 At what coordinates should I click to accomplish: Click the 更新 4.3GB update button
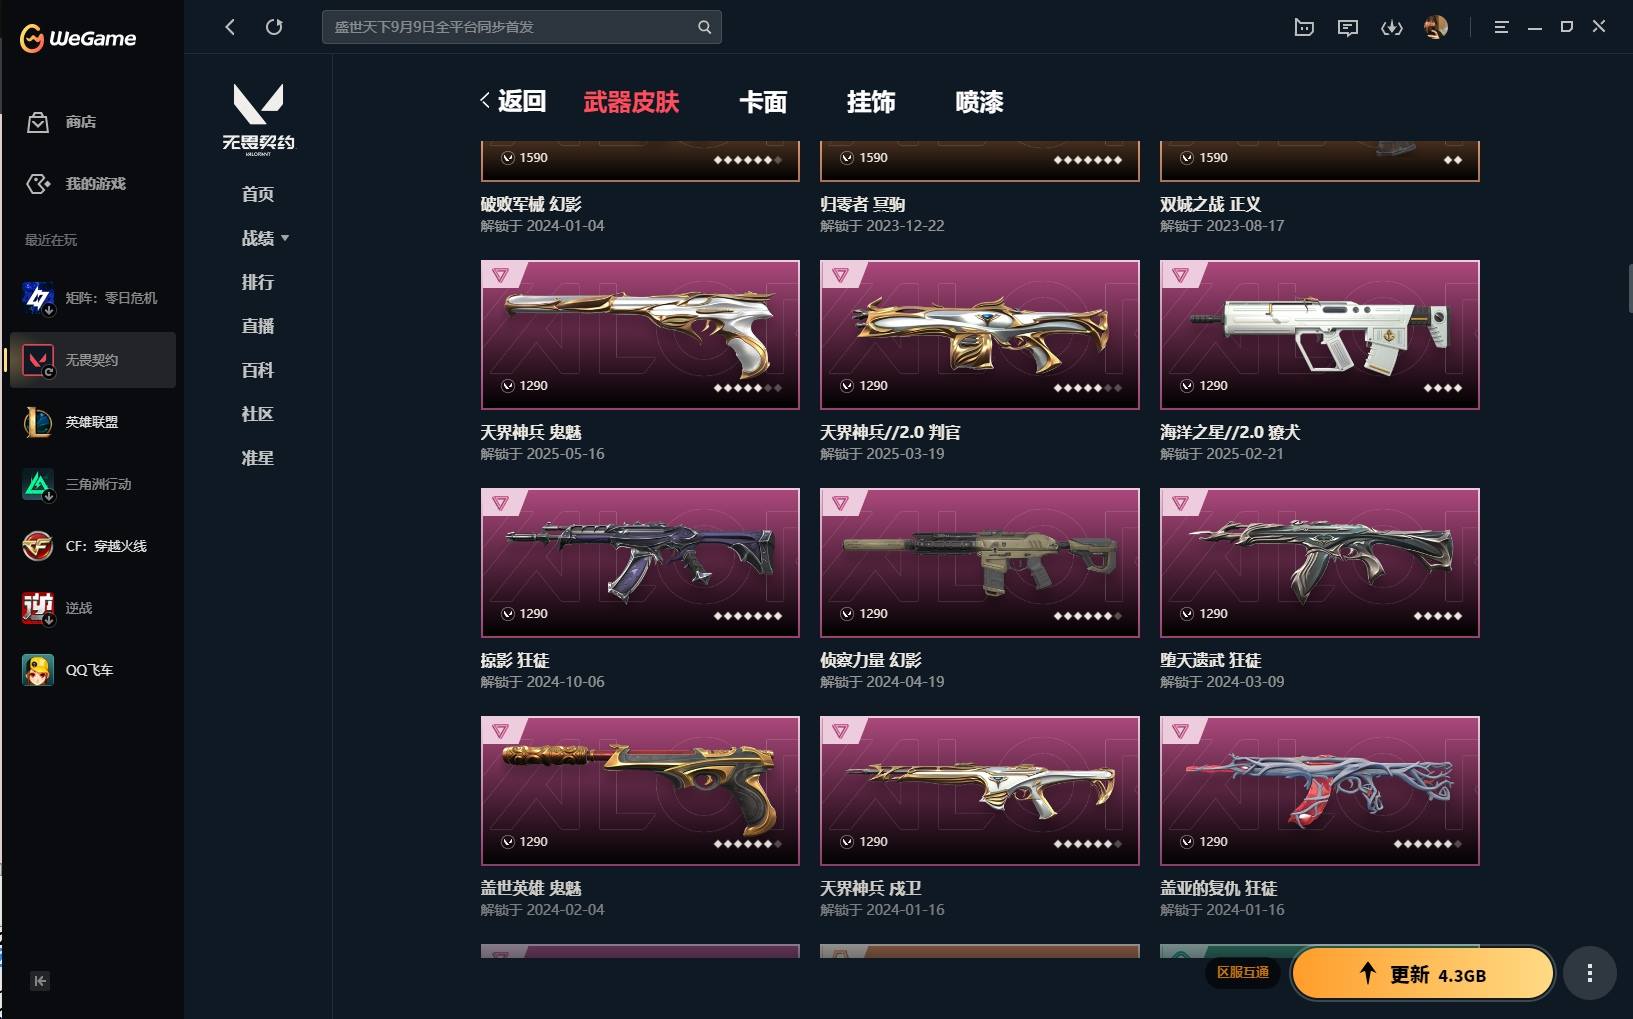tap(1423, 974)
